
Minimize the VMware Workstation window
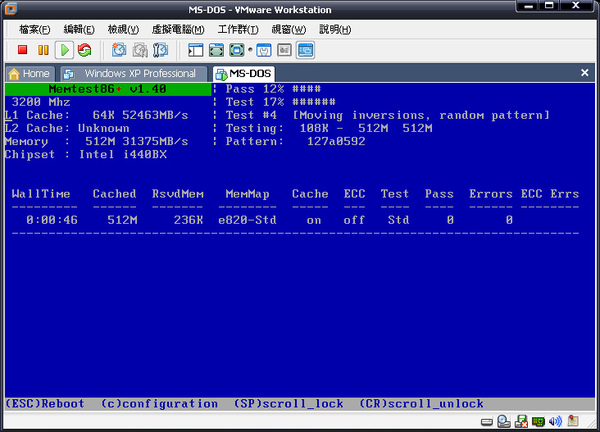click(x=529, y=6)
